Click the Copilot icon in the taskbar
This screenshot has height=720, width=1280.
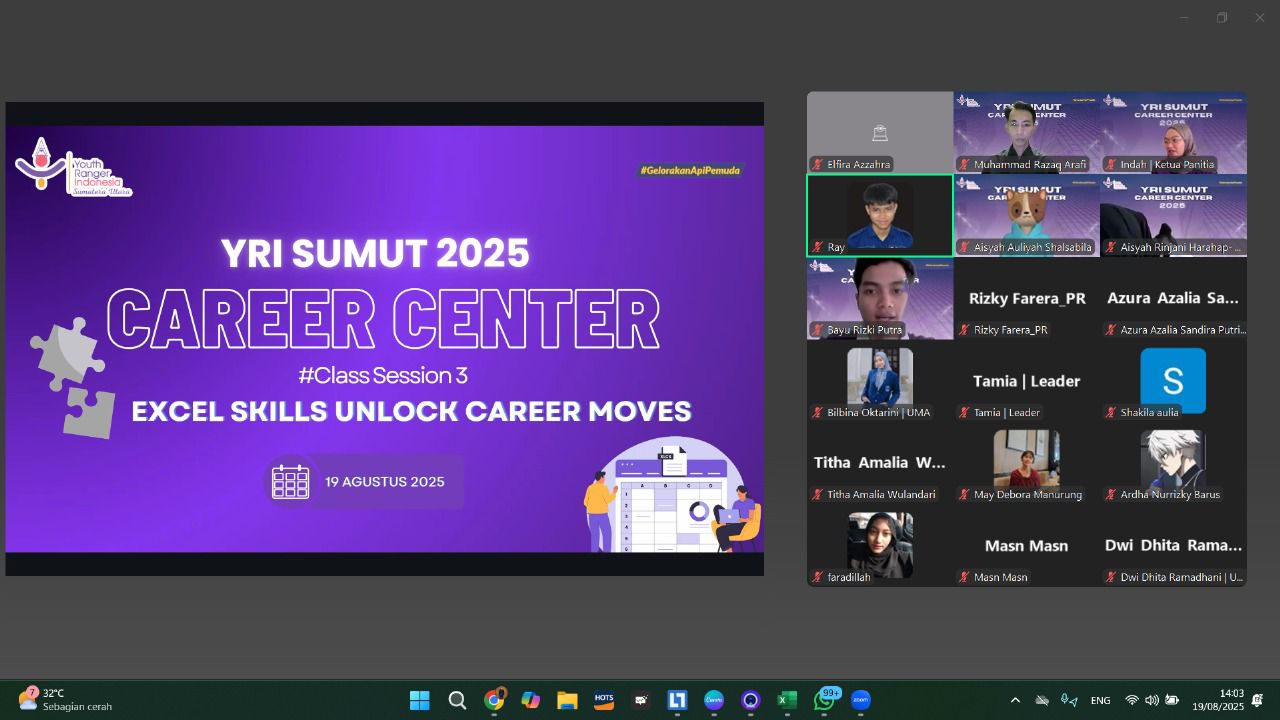click(x=531, y=701)
